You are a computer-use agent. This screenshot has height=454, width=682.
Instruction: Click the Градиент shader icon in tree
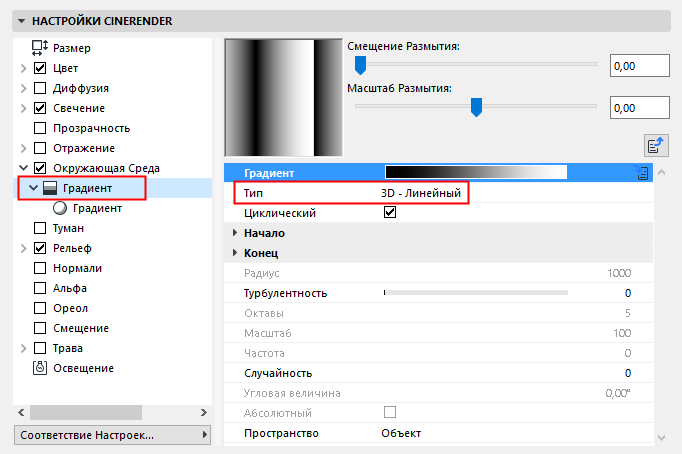pos(50,188)
